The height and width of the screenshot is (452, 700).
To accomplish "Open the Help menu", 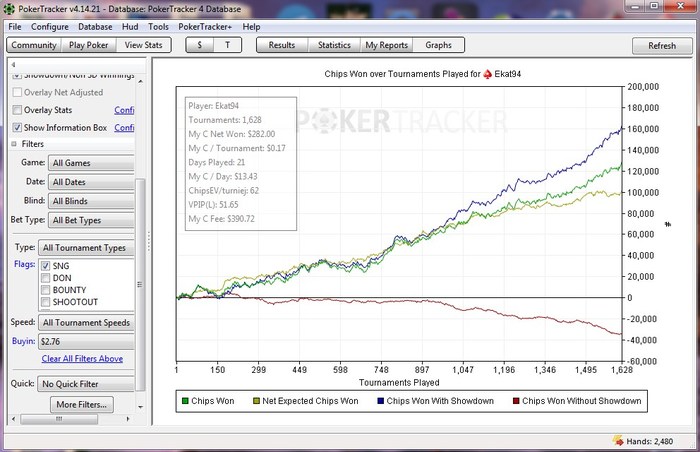I will 251,27.
